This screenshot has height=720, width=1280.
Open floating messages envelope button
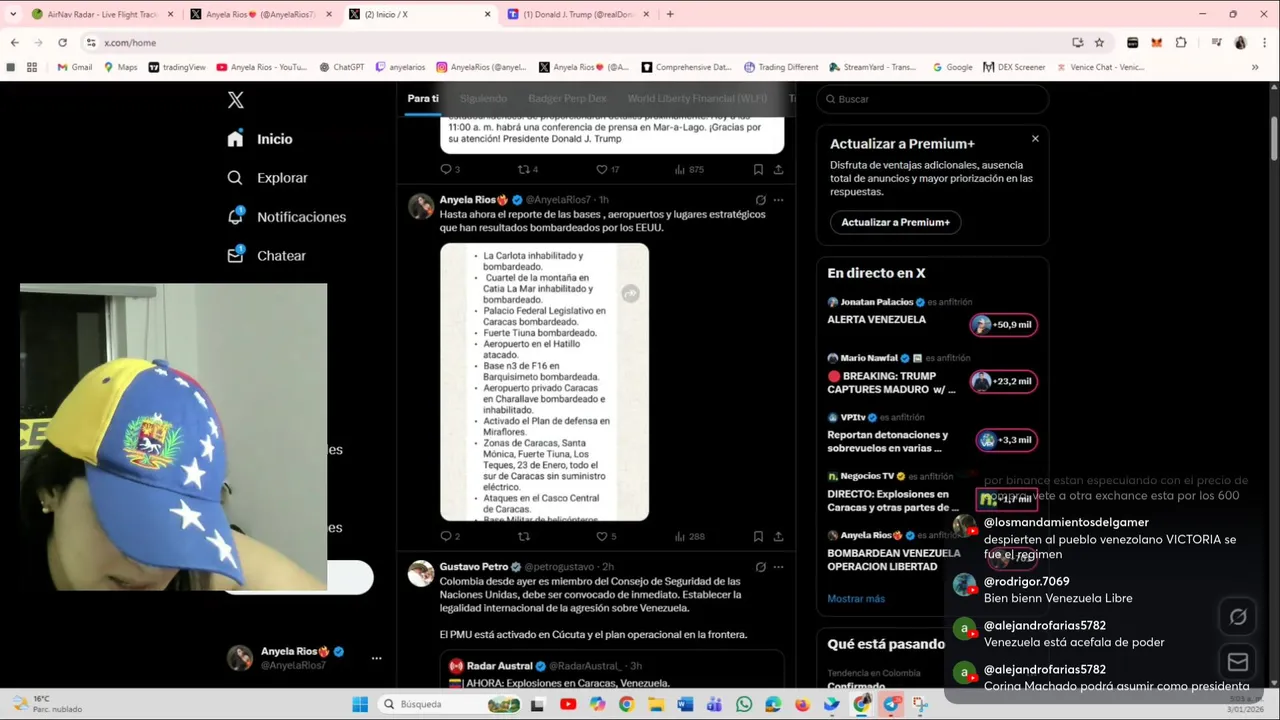click(x=1238, y=662)
